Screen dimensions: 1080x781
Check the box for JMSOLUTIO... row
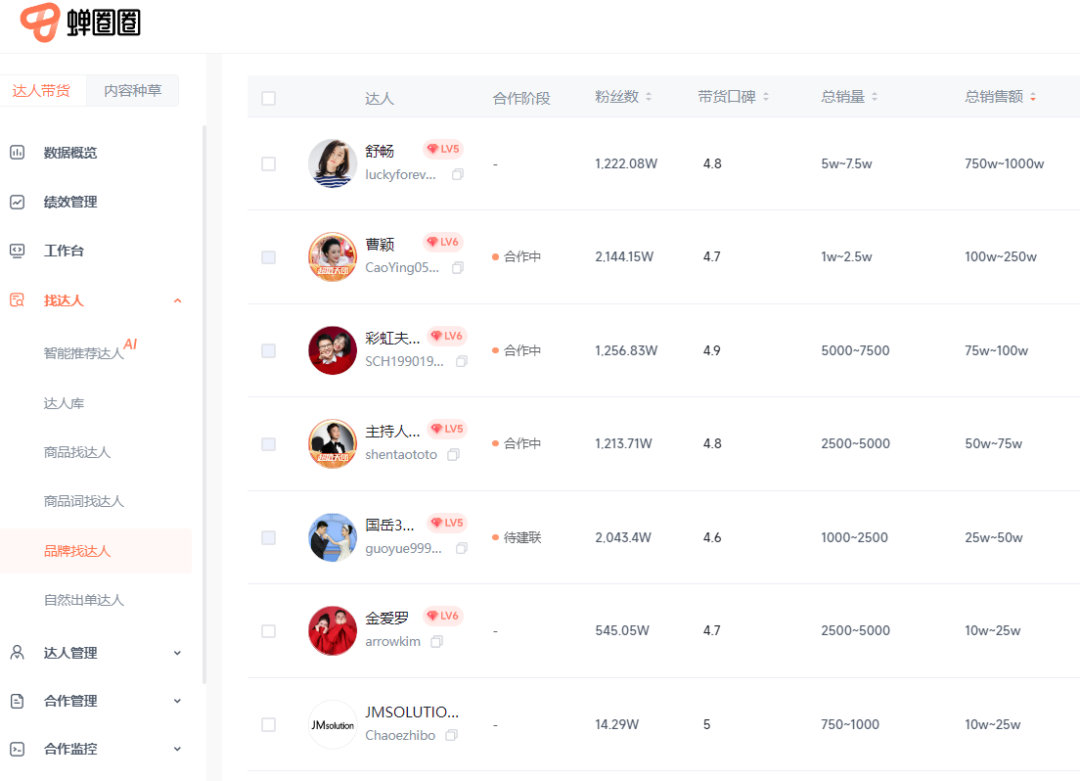point(269,725)
